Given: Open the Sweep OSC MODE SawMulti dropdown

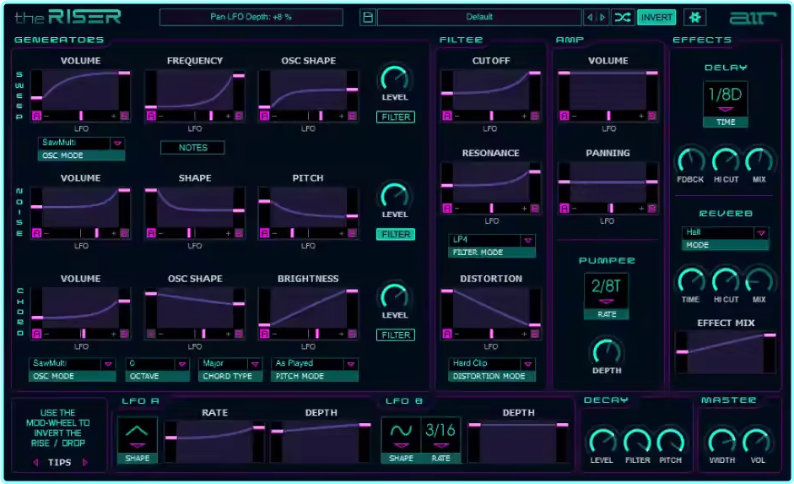Looking at the screenshot, I should 81,143.
